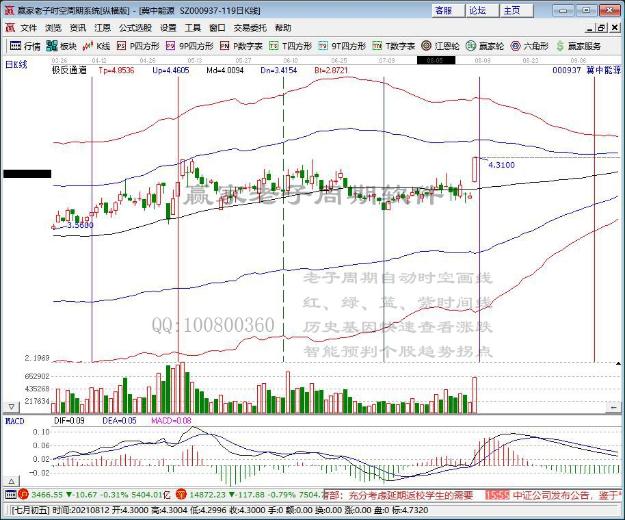Screen dimensions: 625x520
Task: Click red index icon before 14872.23
Action: coord(181,494)
